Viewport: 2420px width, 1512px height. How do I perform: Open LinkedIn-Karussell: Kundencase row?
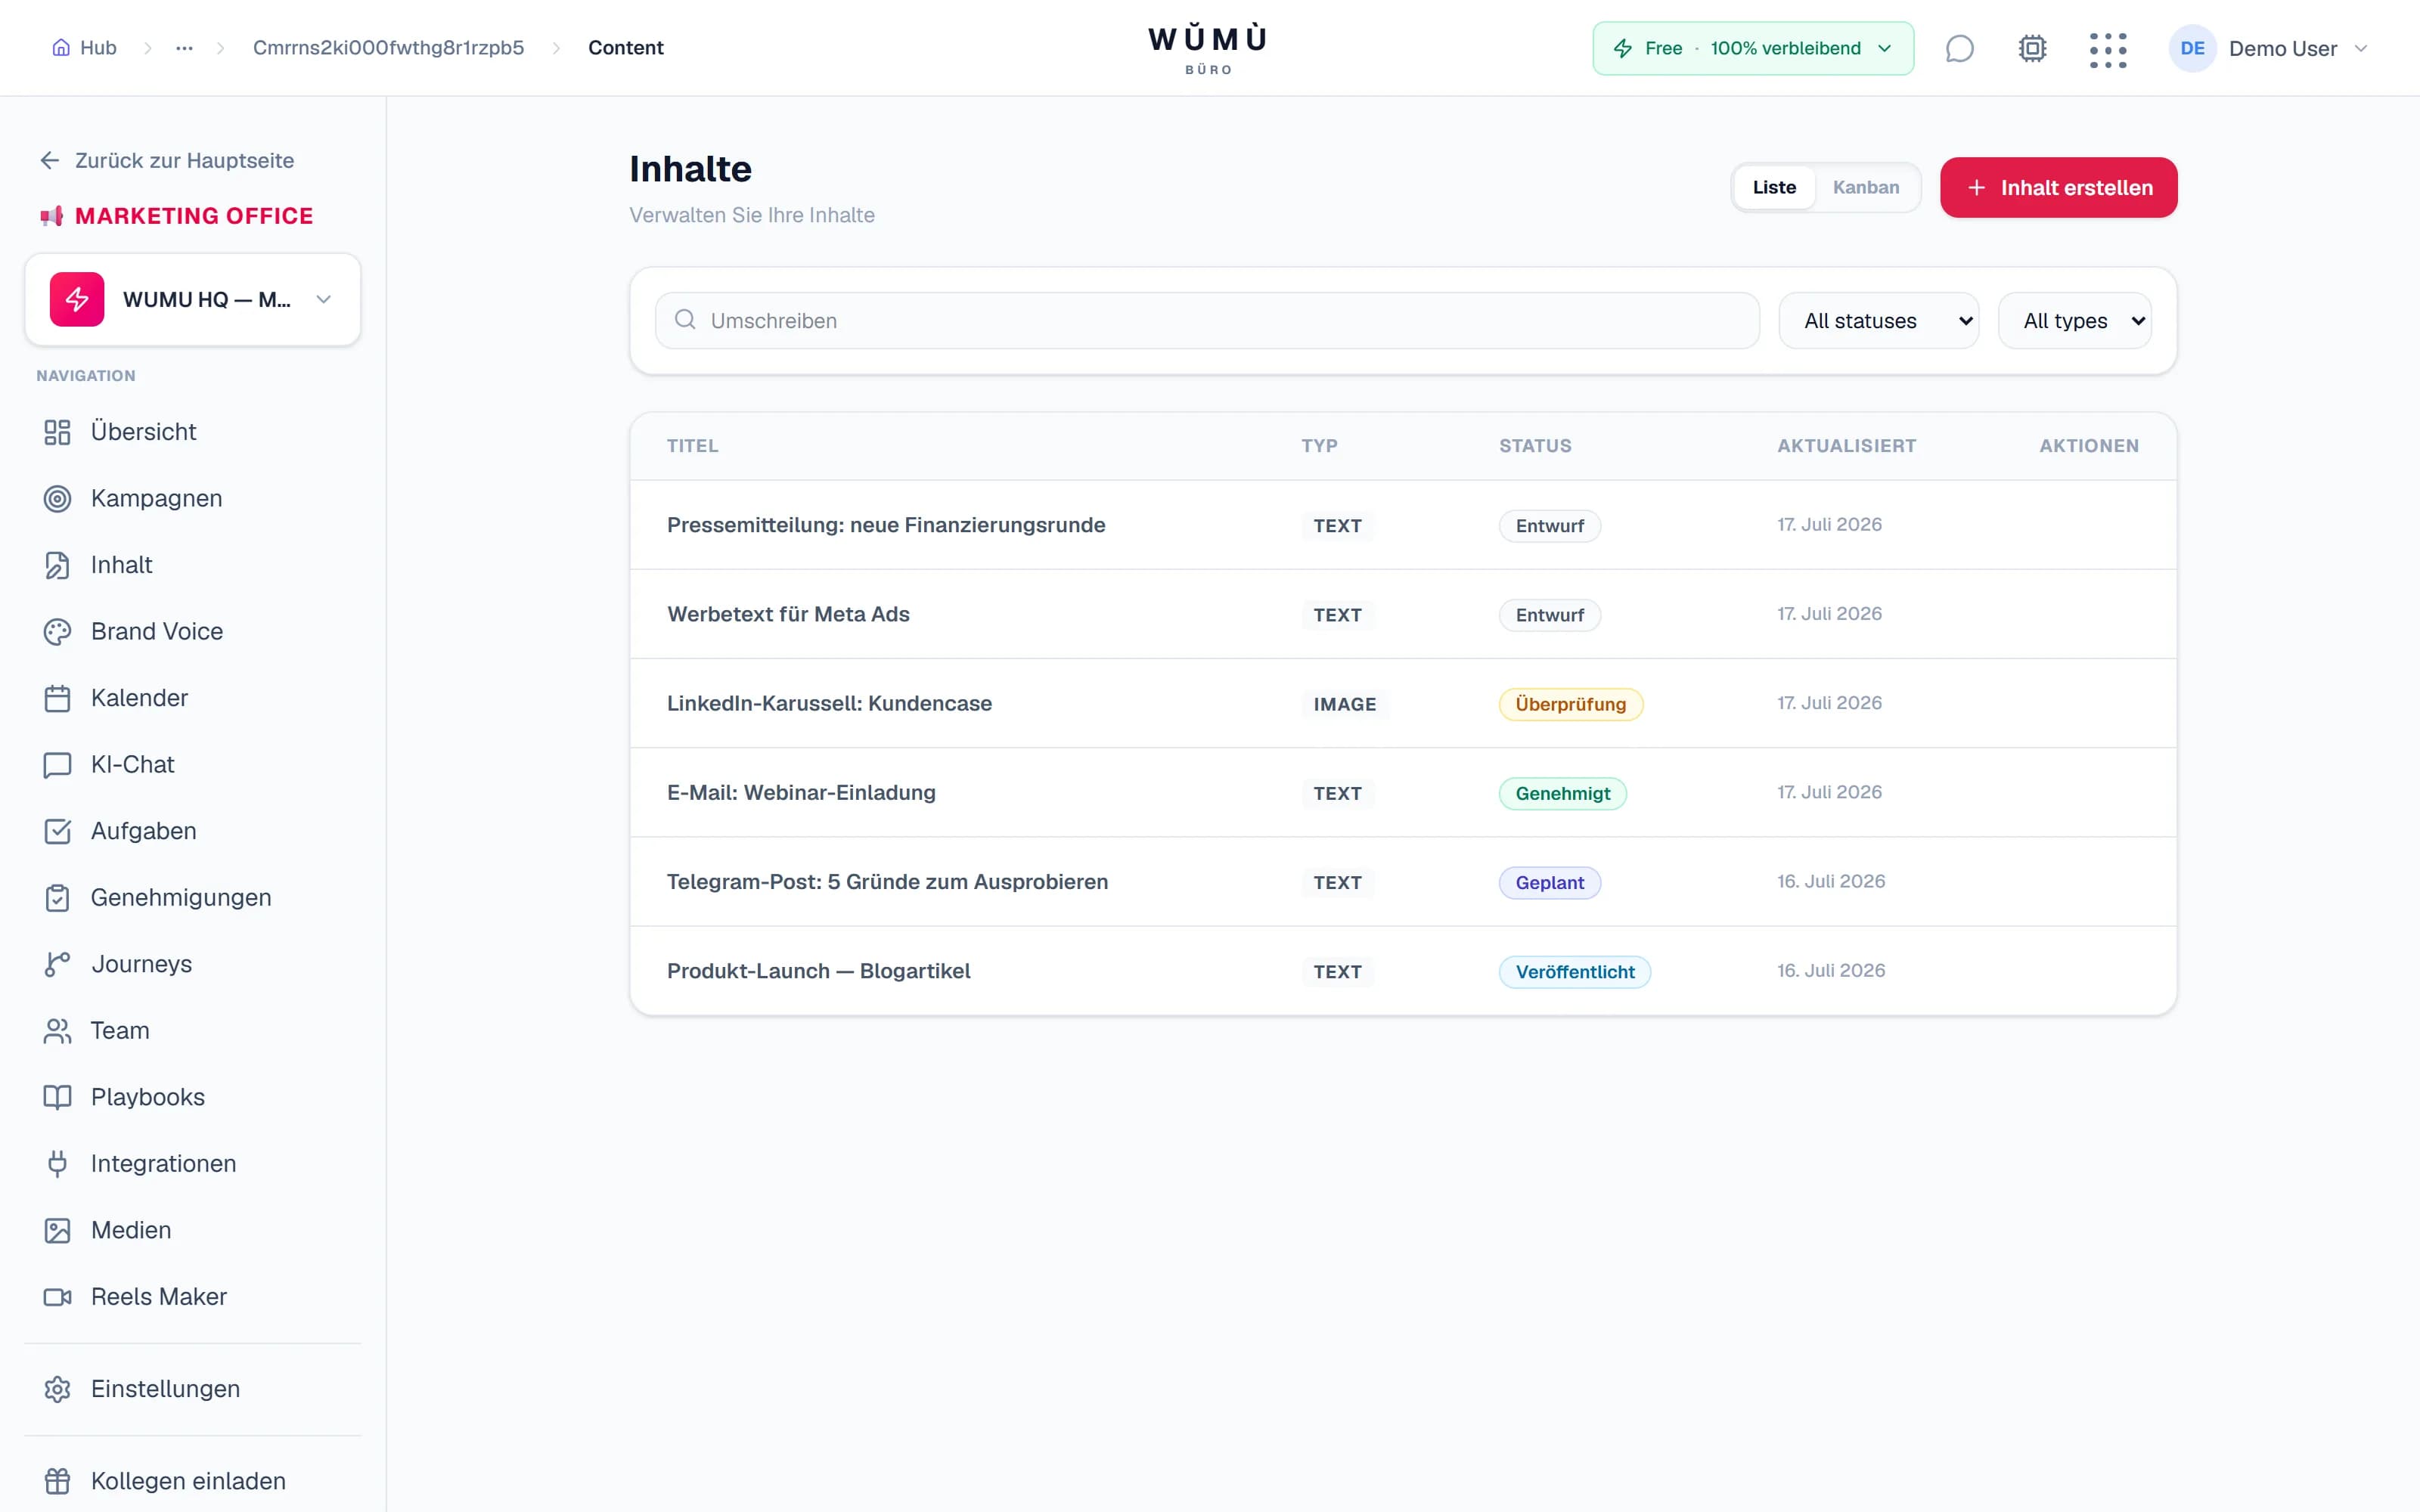(1403, 703)
